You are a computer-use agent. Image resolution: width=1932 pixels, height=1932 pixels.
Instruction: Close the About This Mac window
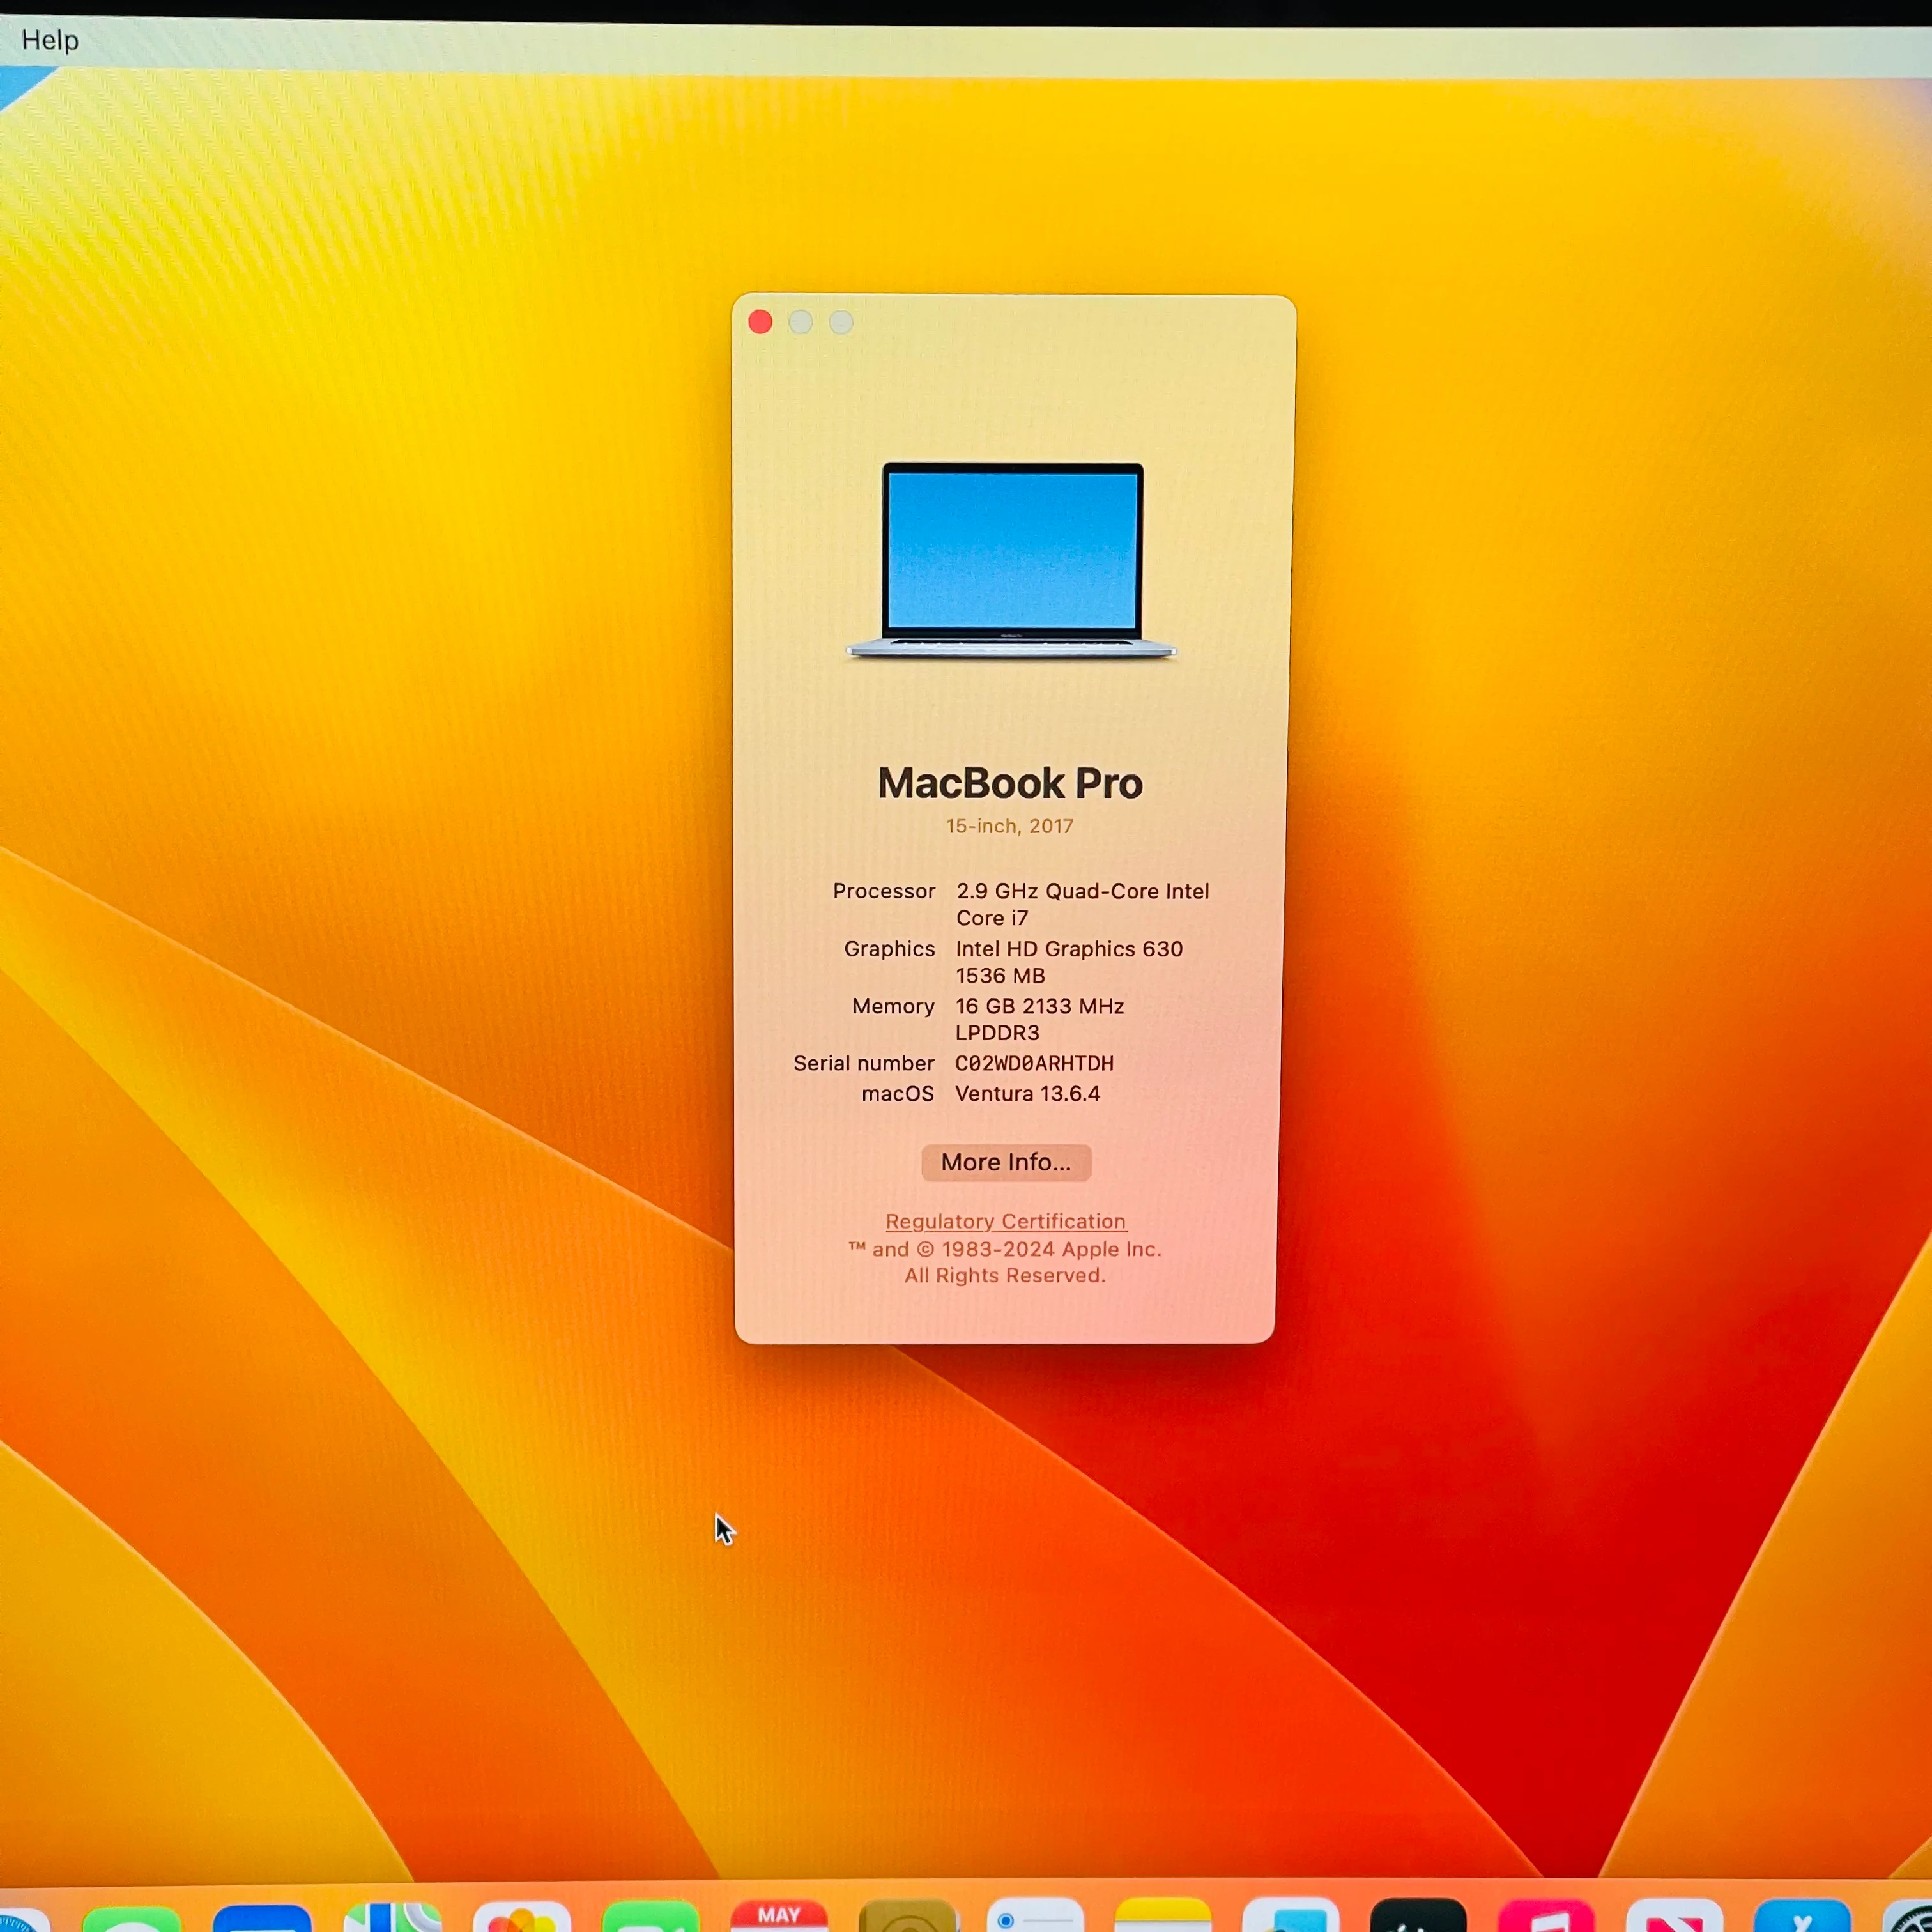pos(760,322)
